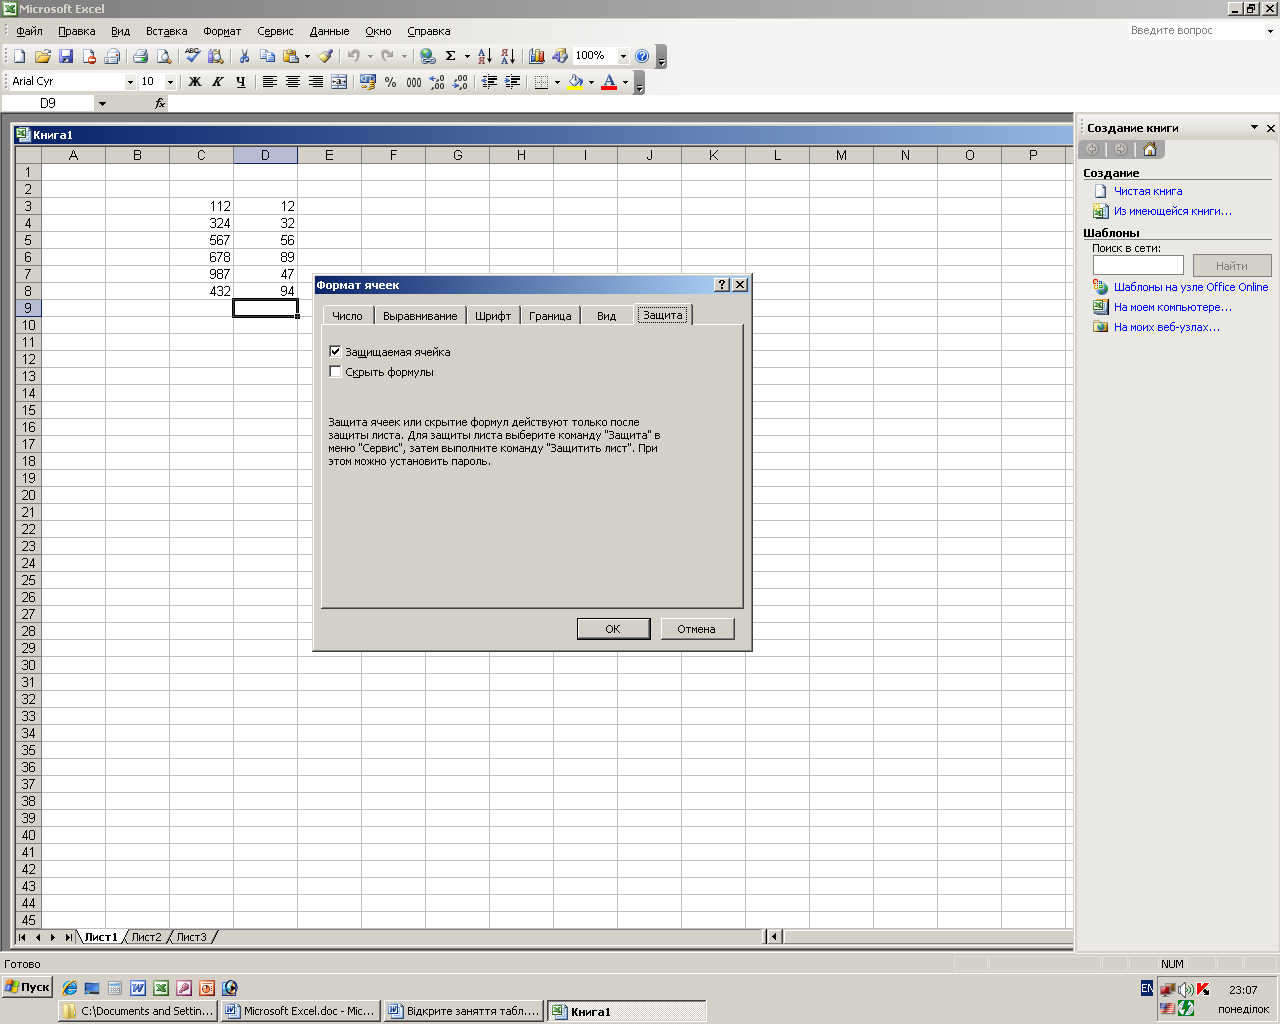This screenshot has width=1280, height=1024.
Task: Click the Поиск в сети search field
Action: coord(1138,265)
